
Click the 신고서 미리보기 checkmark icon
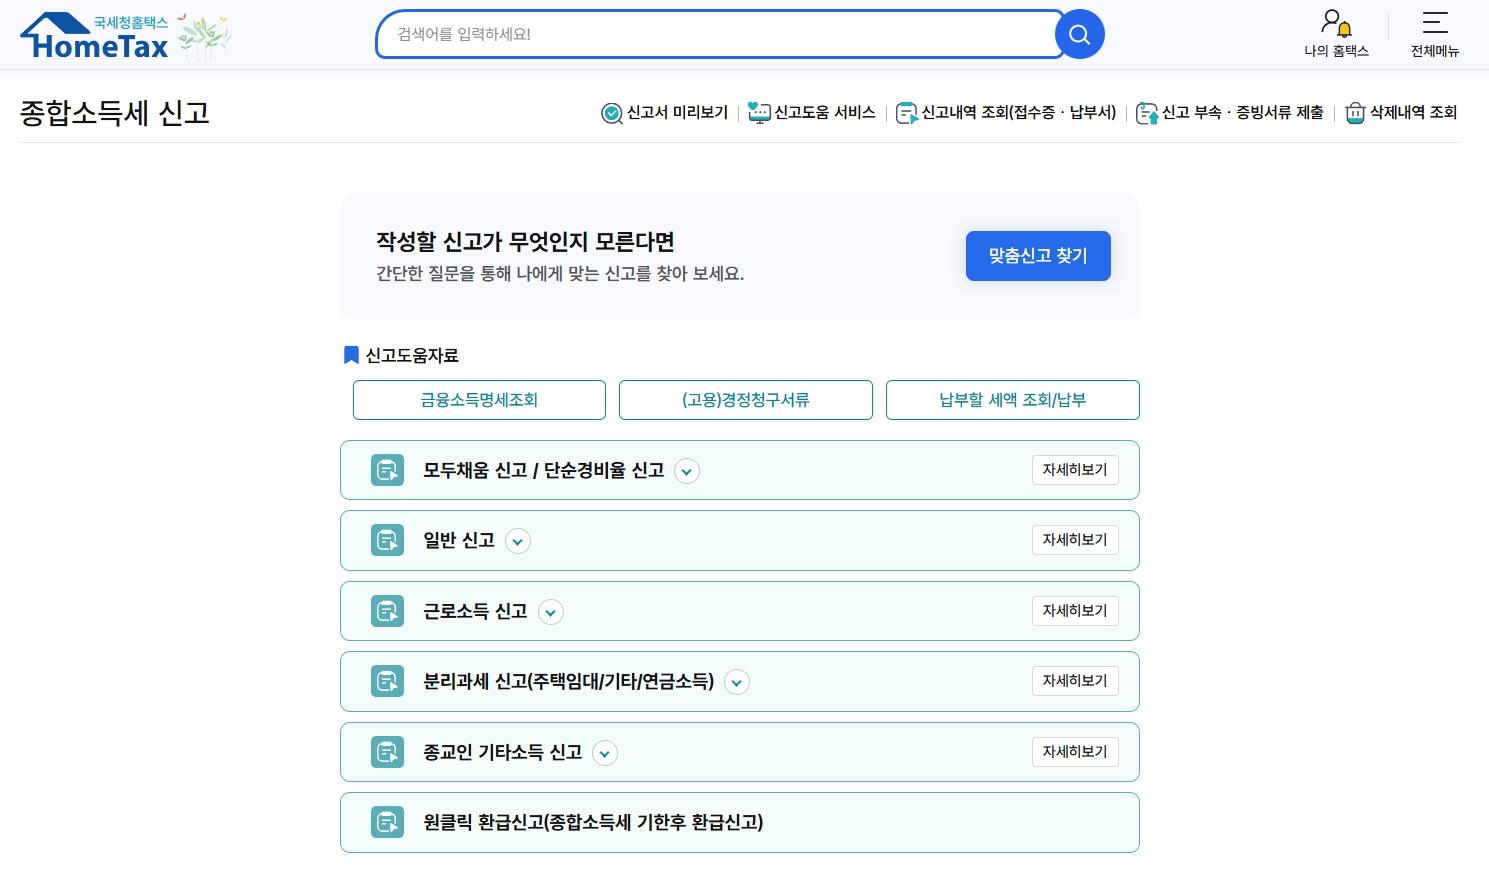coord(611,113)
